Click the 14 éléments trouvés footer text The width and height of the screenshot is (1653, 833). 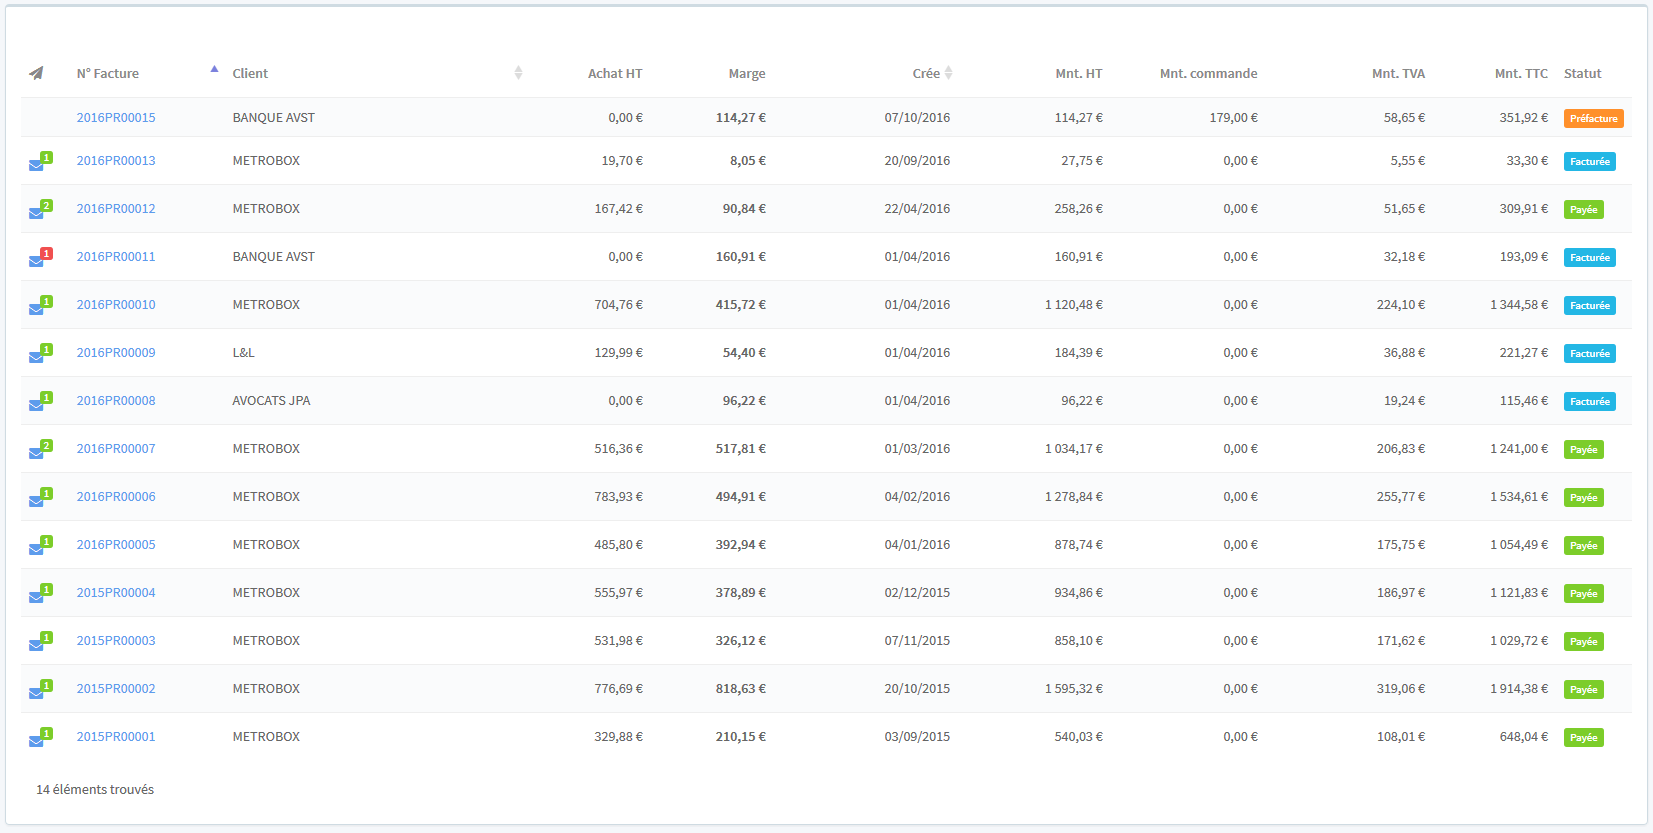[x=95, y=789]
